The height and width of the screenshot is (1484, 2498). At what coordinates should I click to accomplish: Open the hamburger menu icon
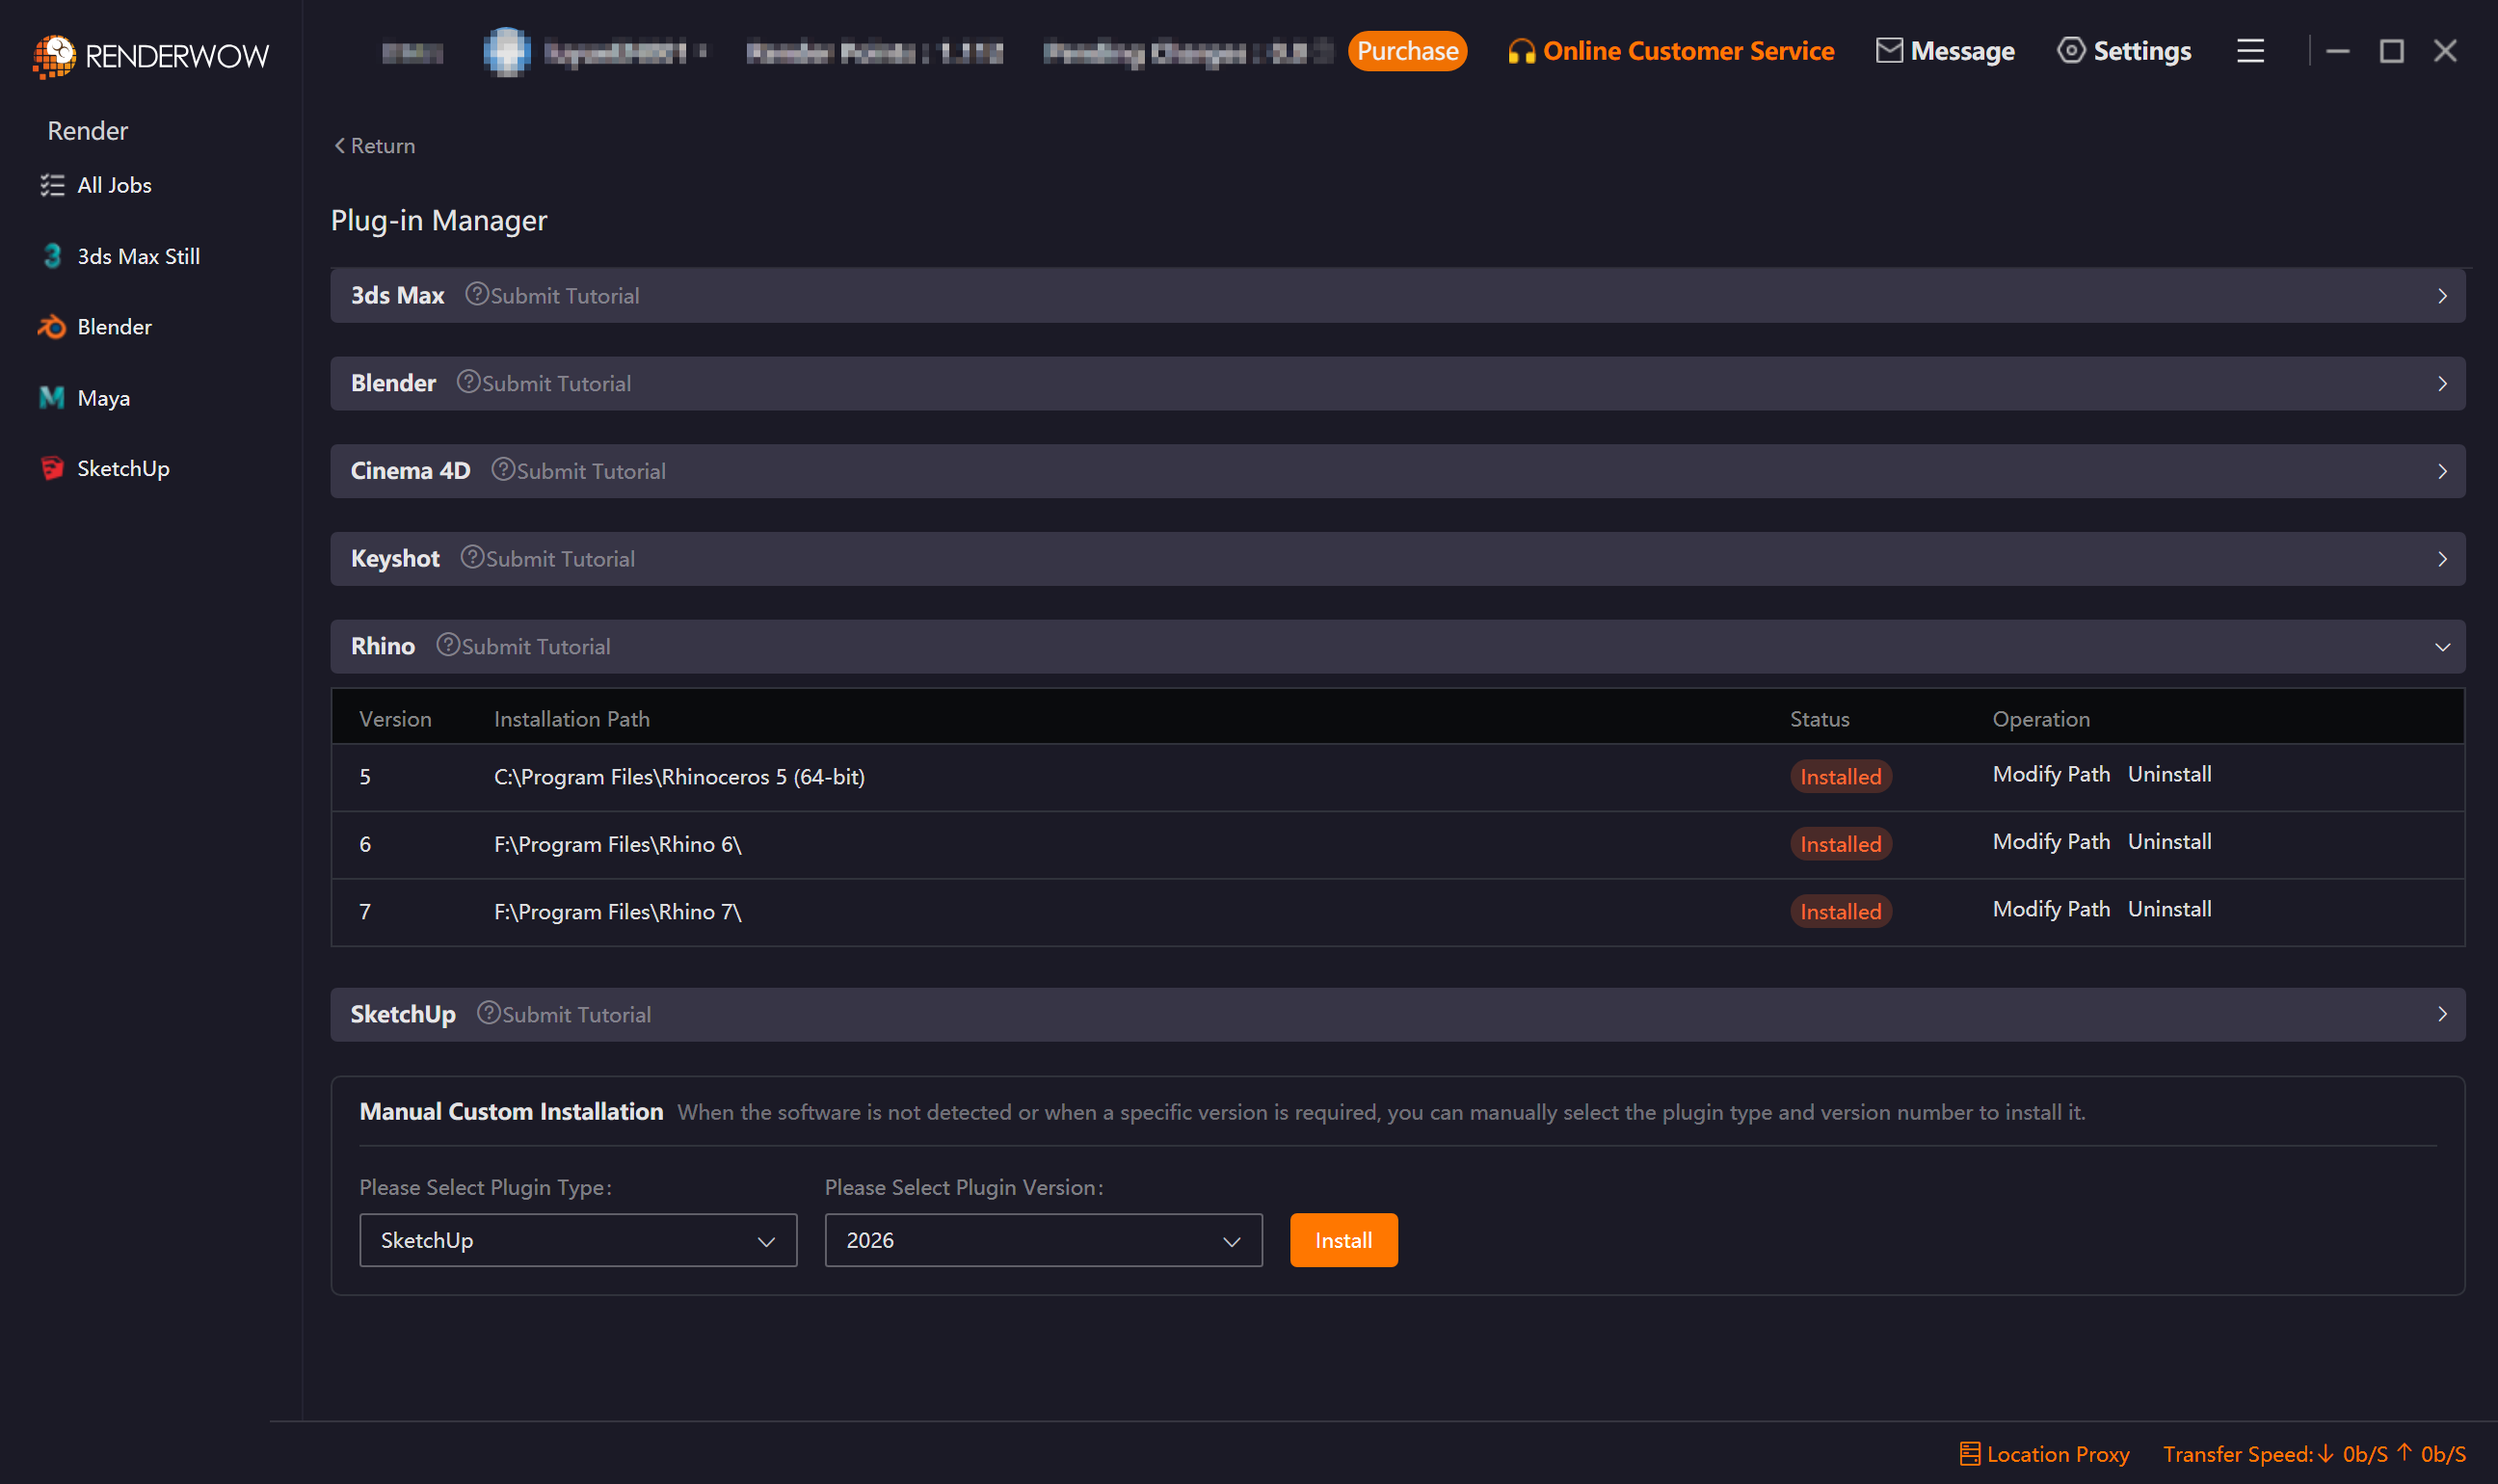tap(2250, 51)
